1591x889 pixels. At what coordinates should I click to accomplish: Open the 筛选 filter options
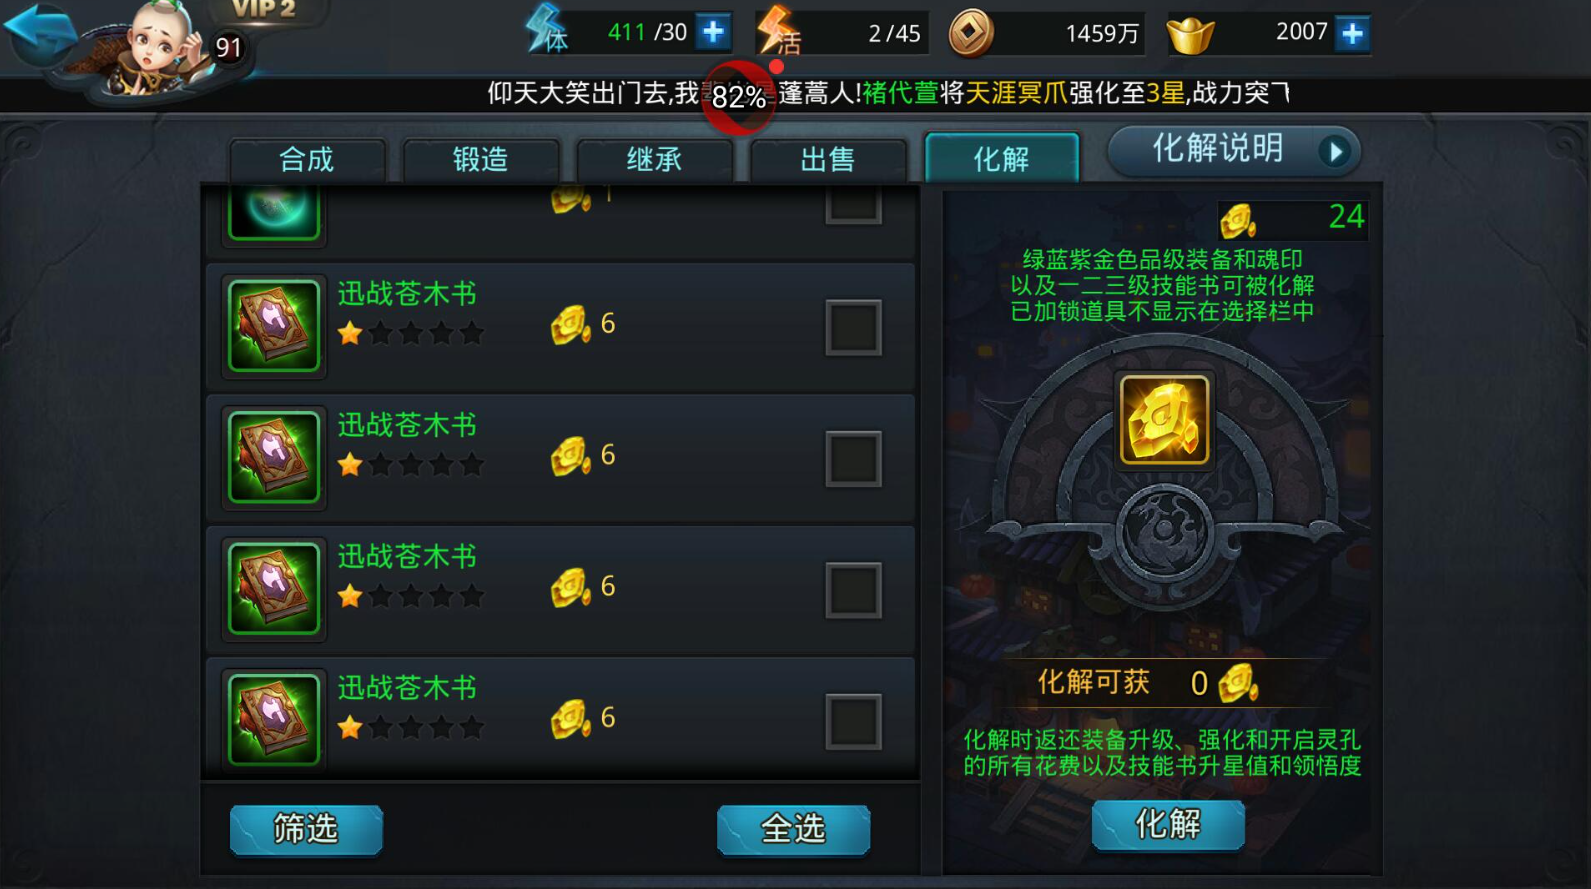point(306,829)
